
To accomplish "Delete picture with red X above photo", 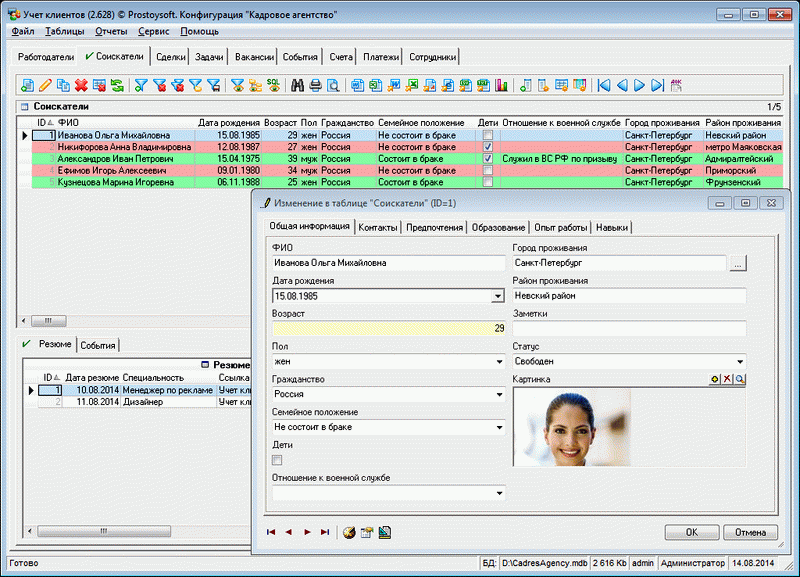I will 728,380.
